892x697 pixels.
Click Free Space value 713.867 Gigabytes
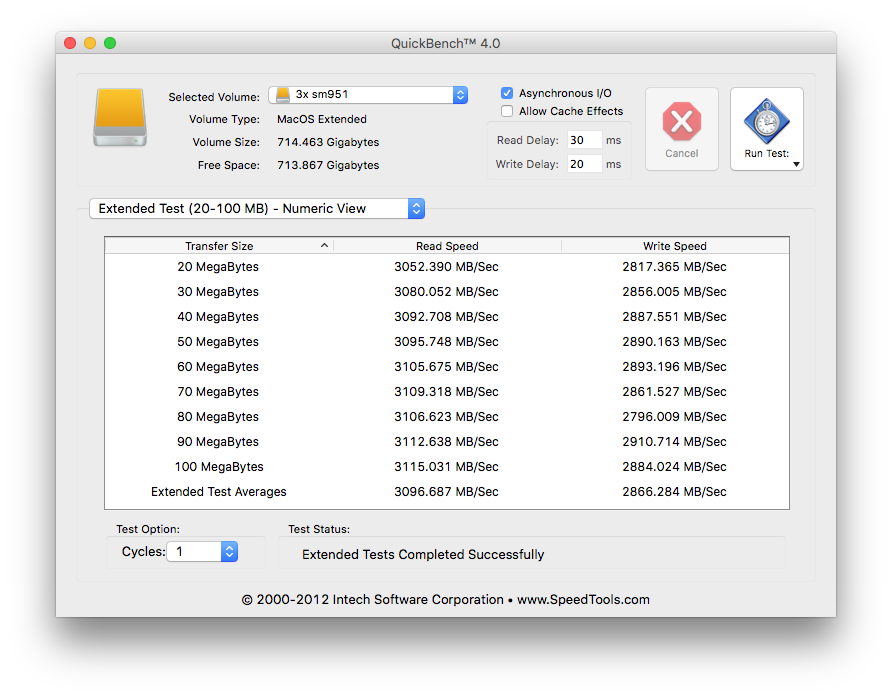coord(328,165)
